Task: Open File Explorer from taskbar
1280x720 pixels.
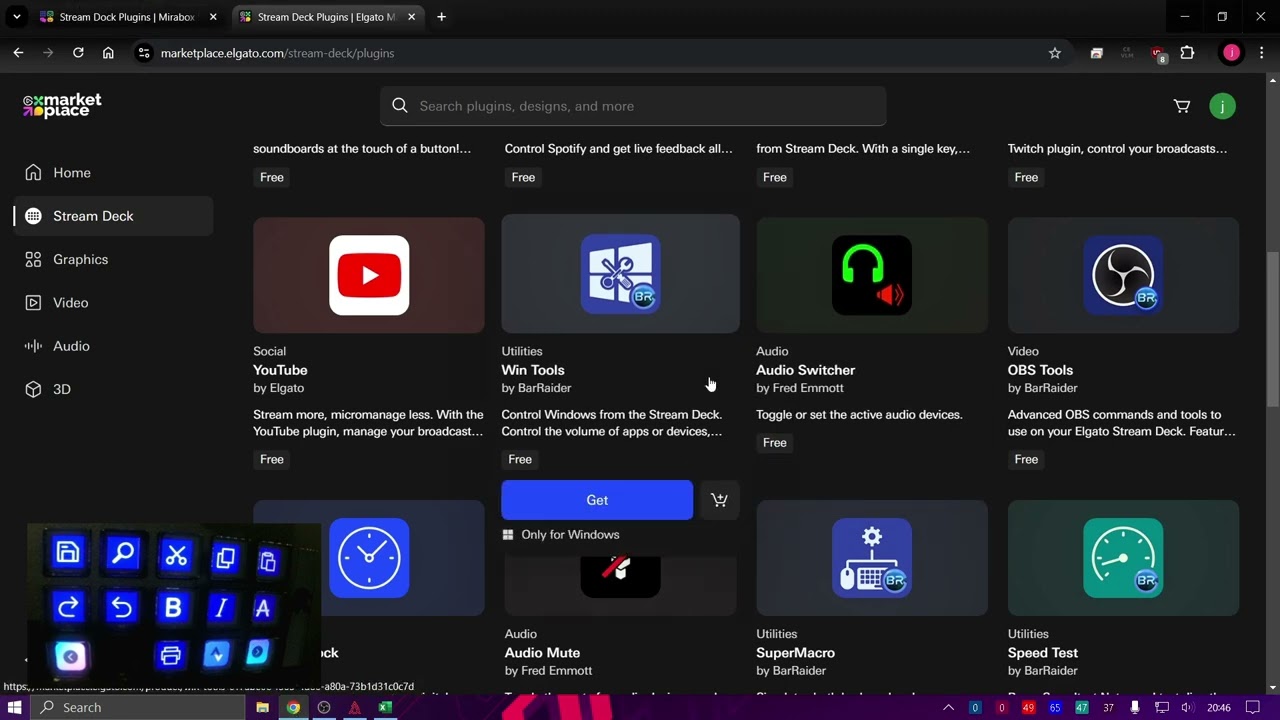Action: [x=262, y=708]
